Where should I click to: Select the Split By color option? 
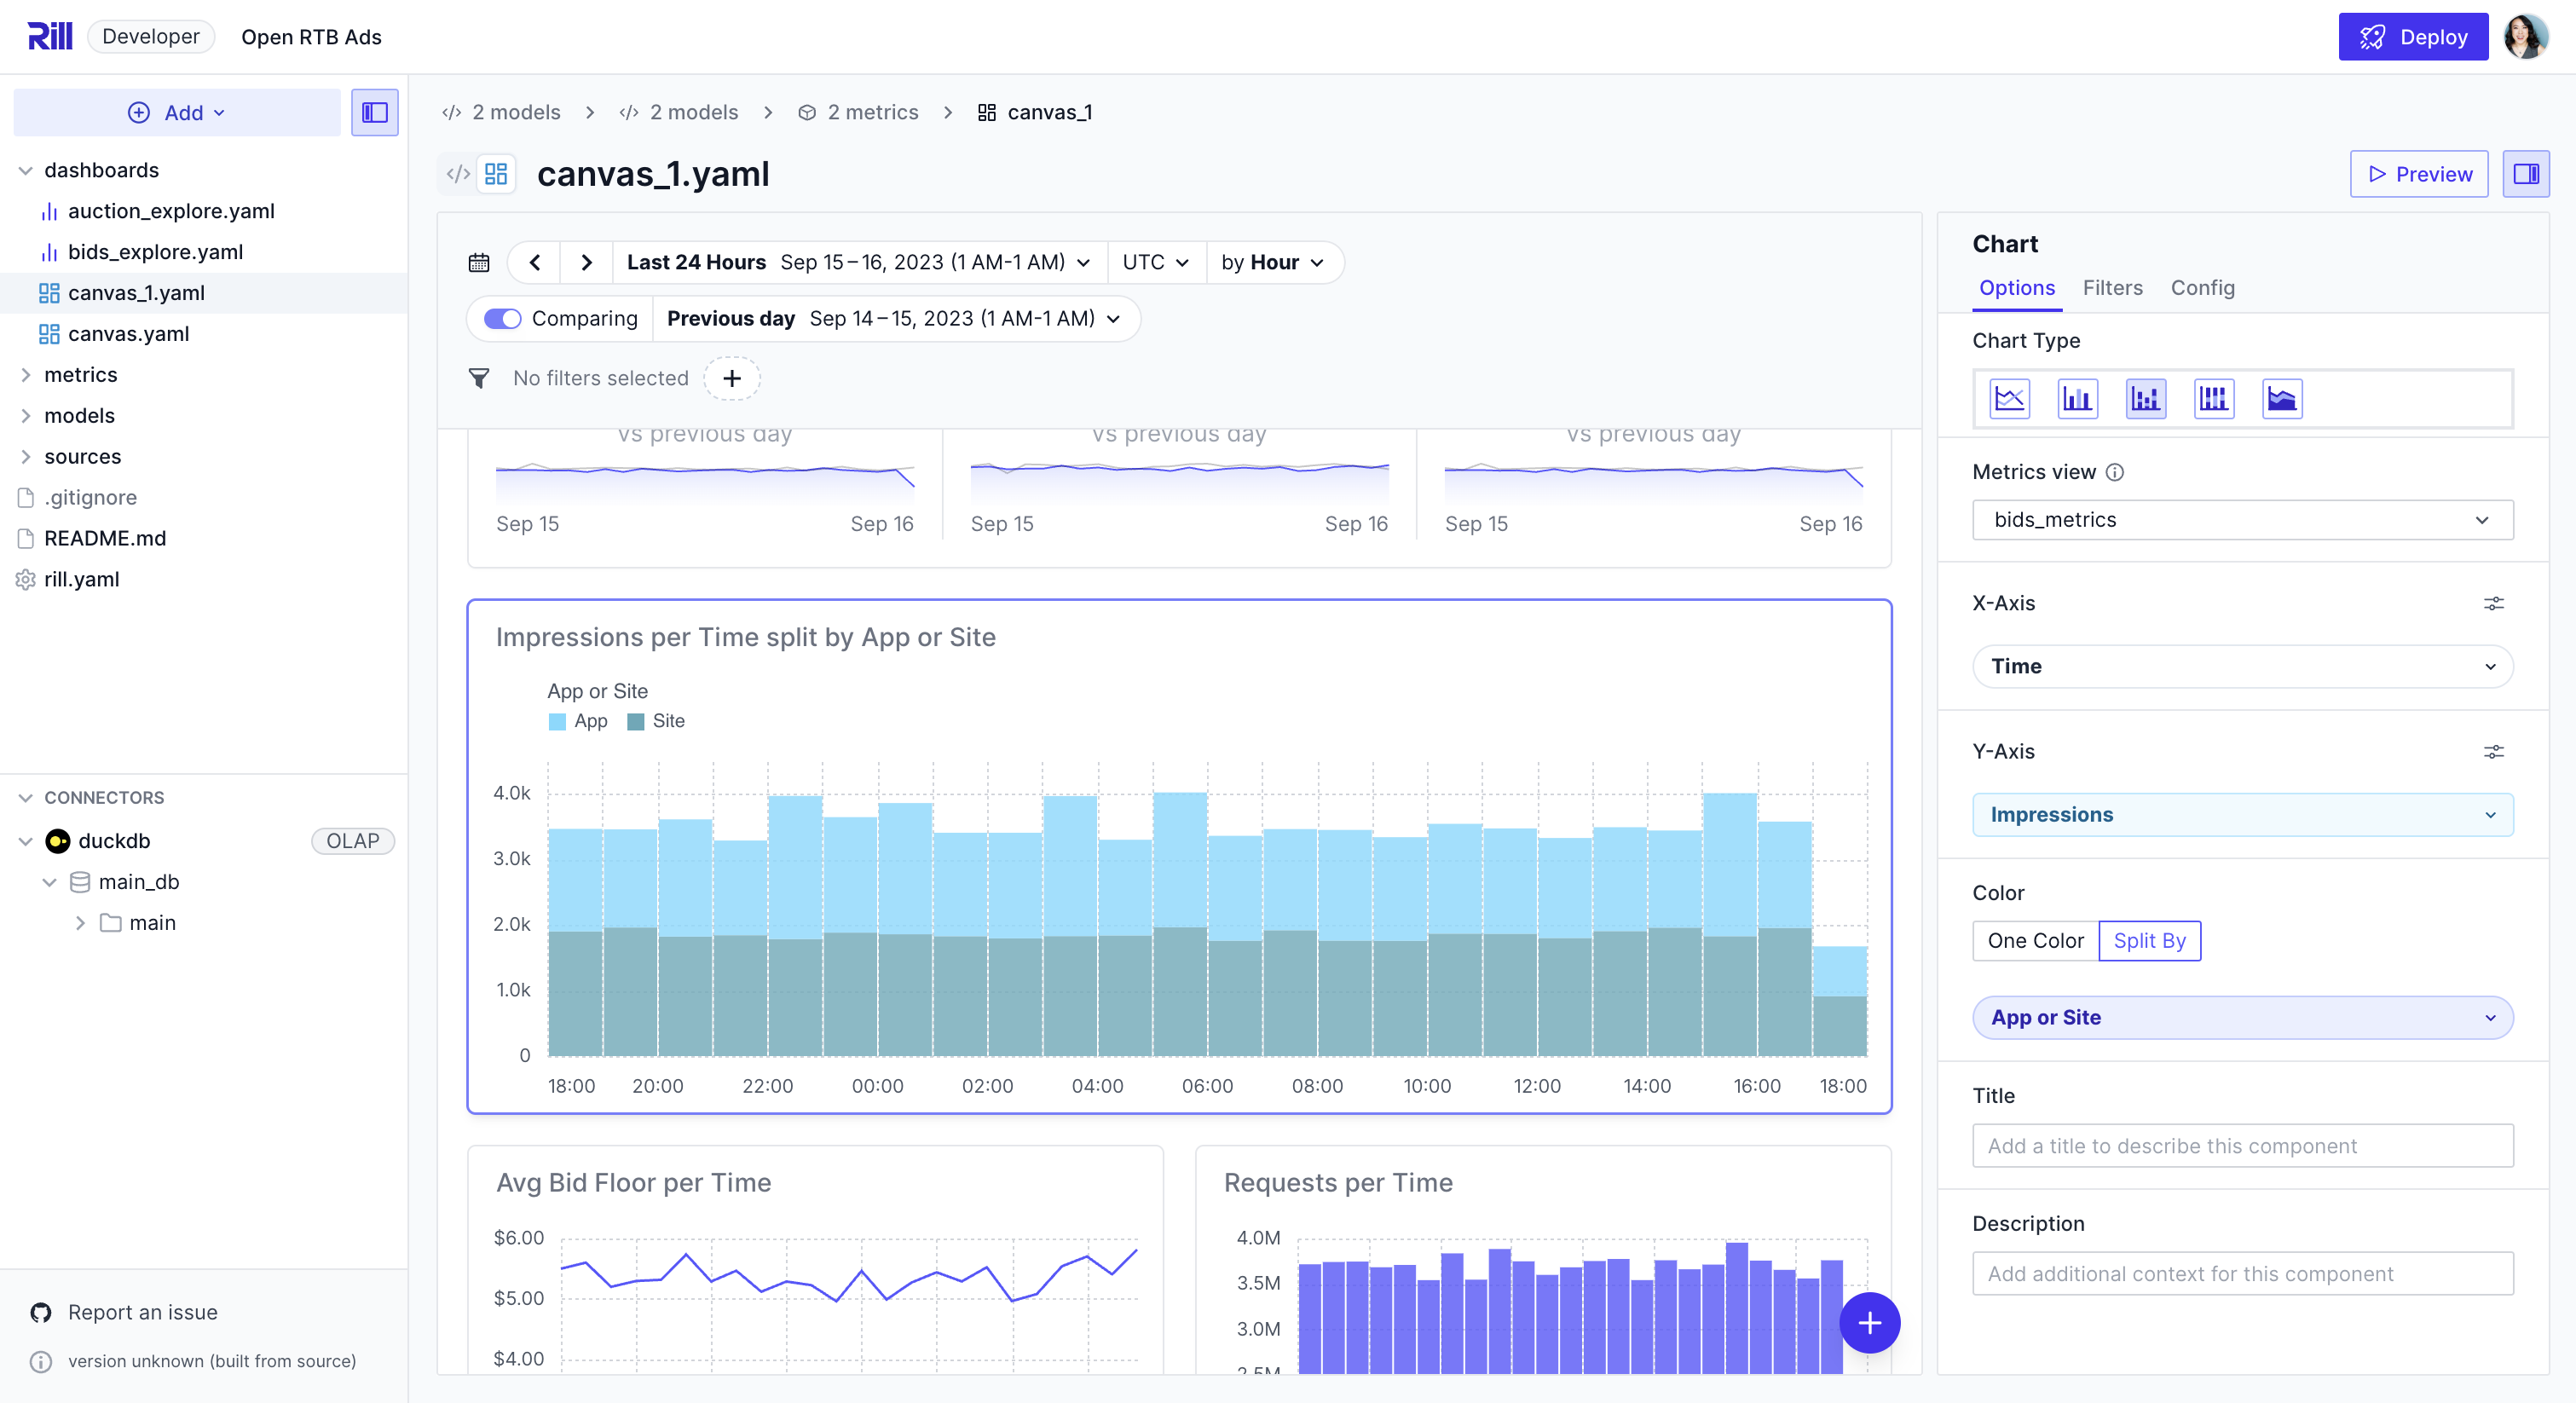click(2150, 940)
